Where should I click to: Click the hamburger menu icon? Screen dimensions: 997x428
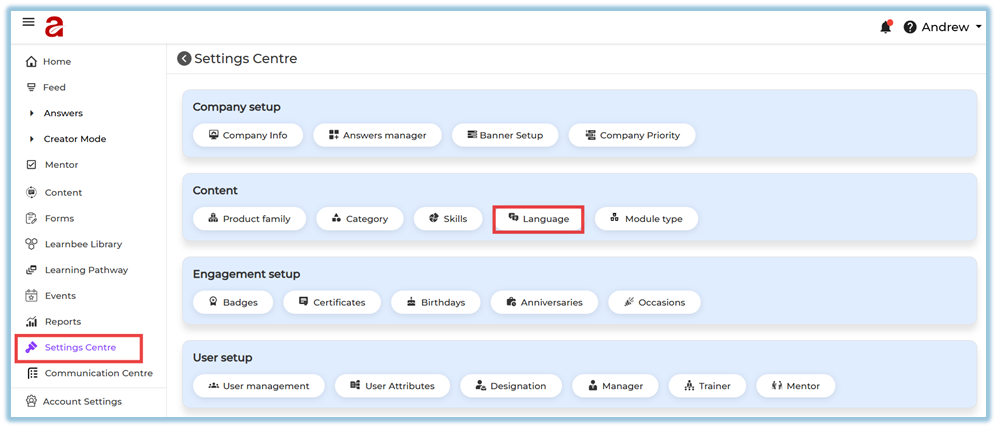[x=28, y=22]
